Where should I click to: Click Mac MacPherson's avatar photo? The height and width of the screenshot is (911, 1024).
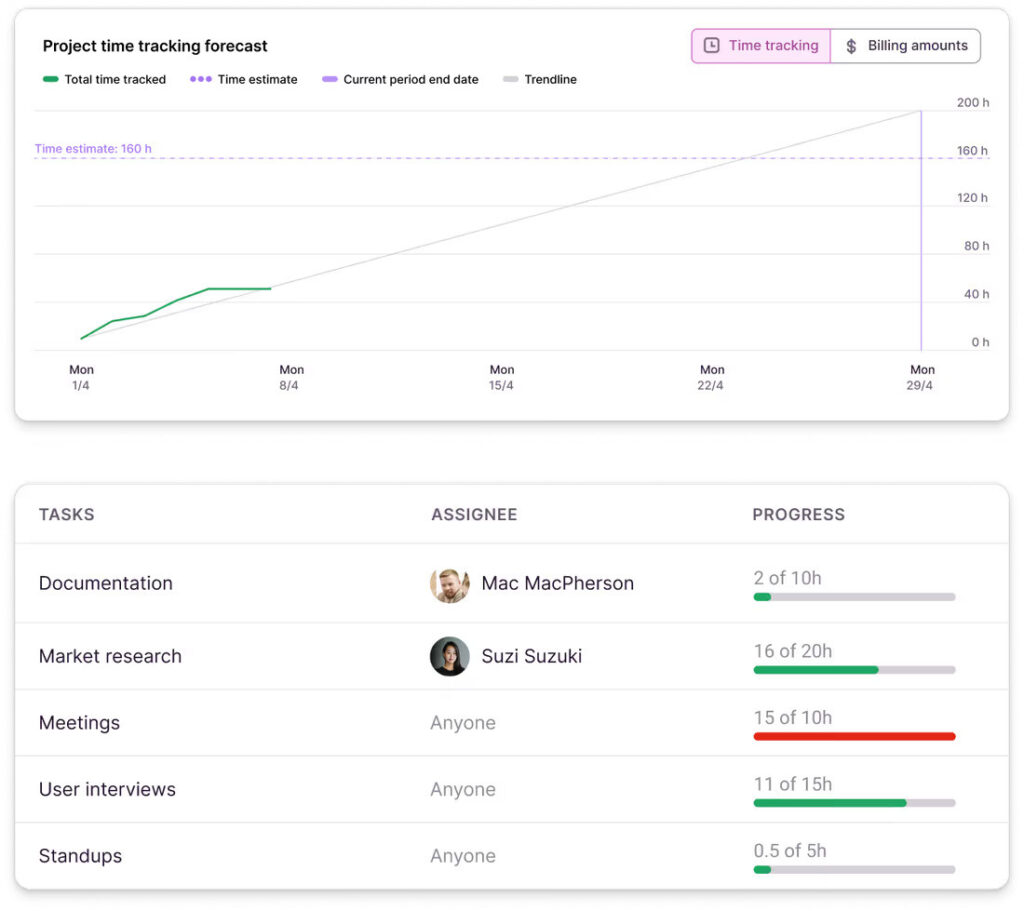449,584
